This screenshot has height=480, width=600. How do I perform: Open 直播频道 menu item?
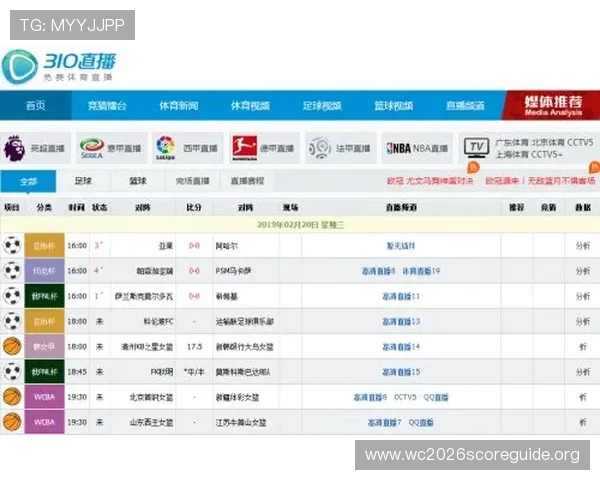tap(465, 106)
